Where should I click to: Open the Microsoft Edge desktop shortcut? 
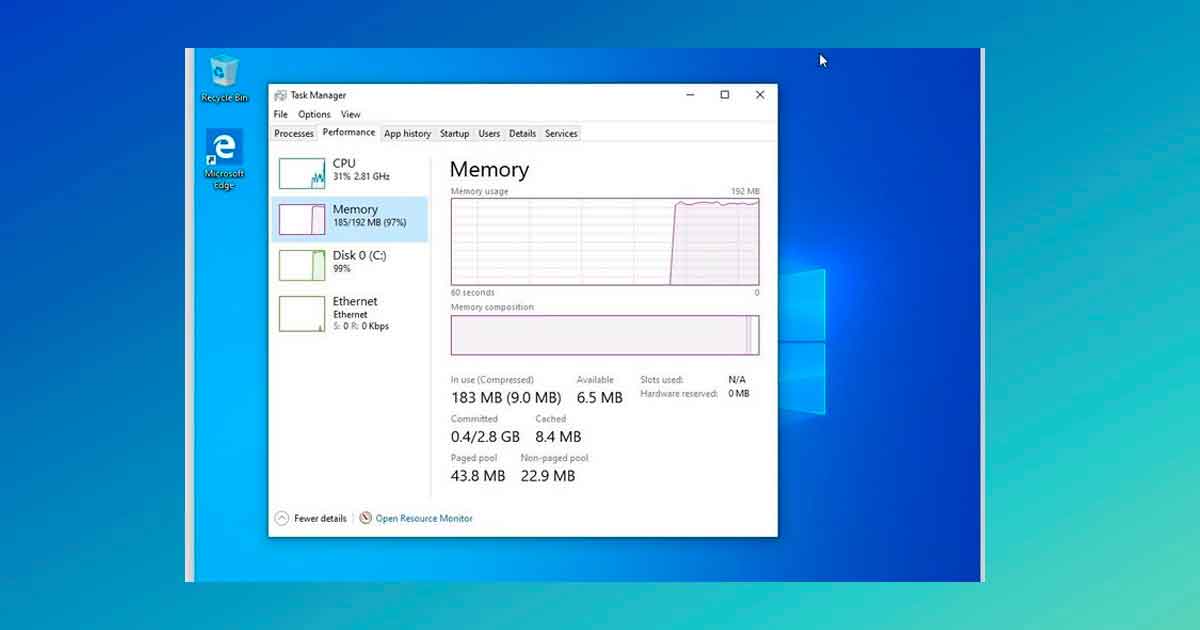[224, 159]
